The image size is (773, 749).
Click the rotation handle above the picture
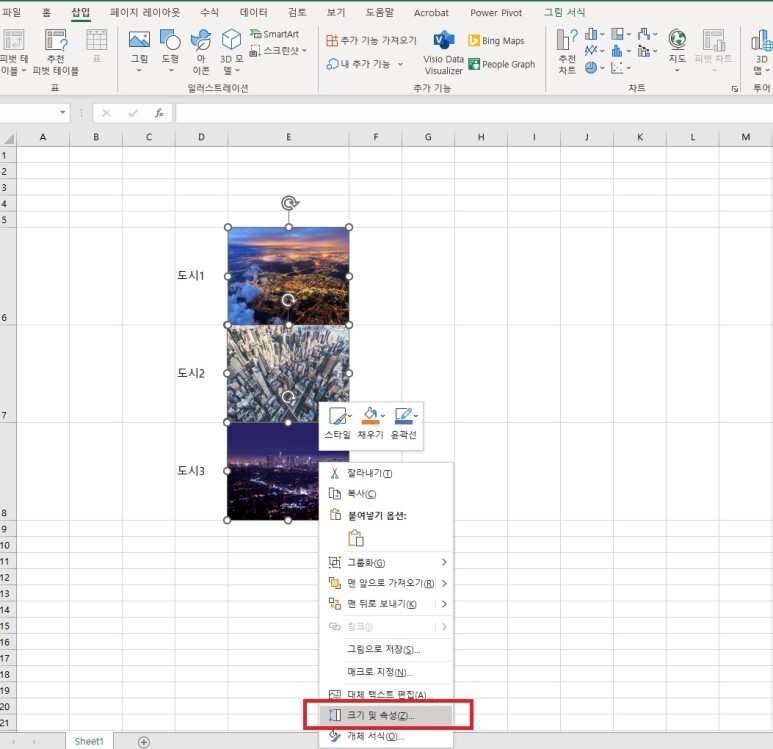pyautogui.click(x=290, y=203)
